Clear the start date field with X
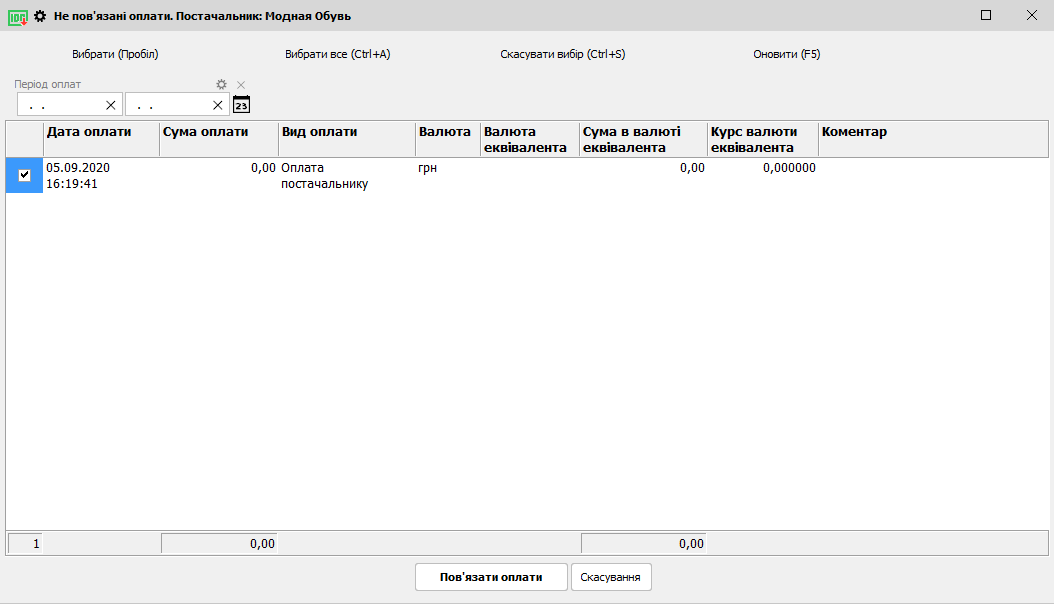1054x604 pixels. pyautogui.click(x=111, y=105)
